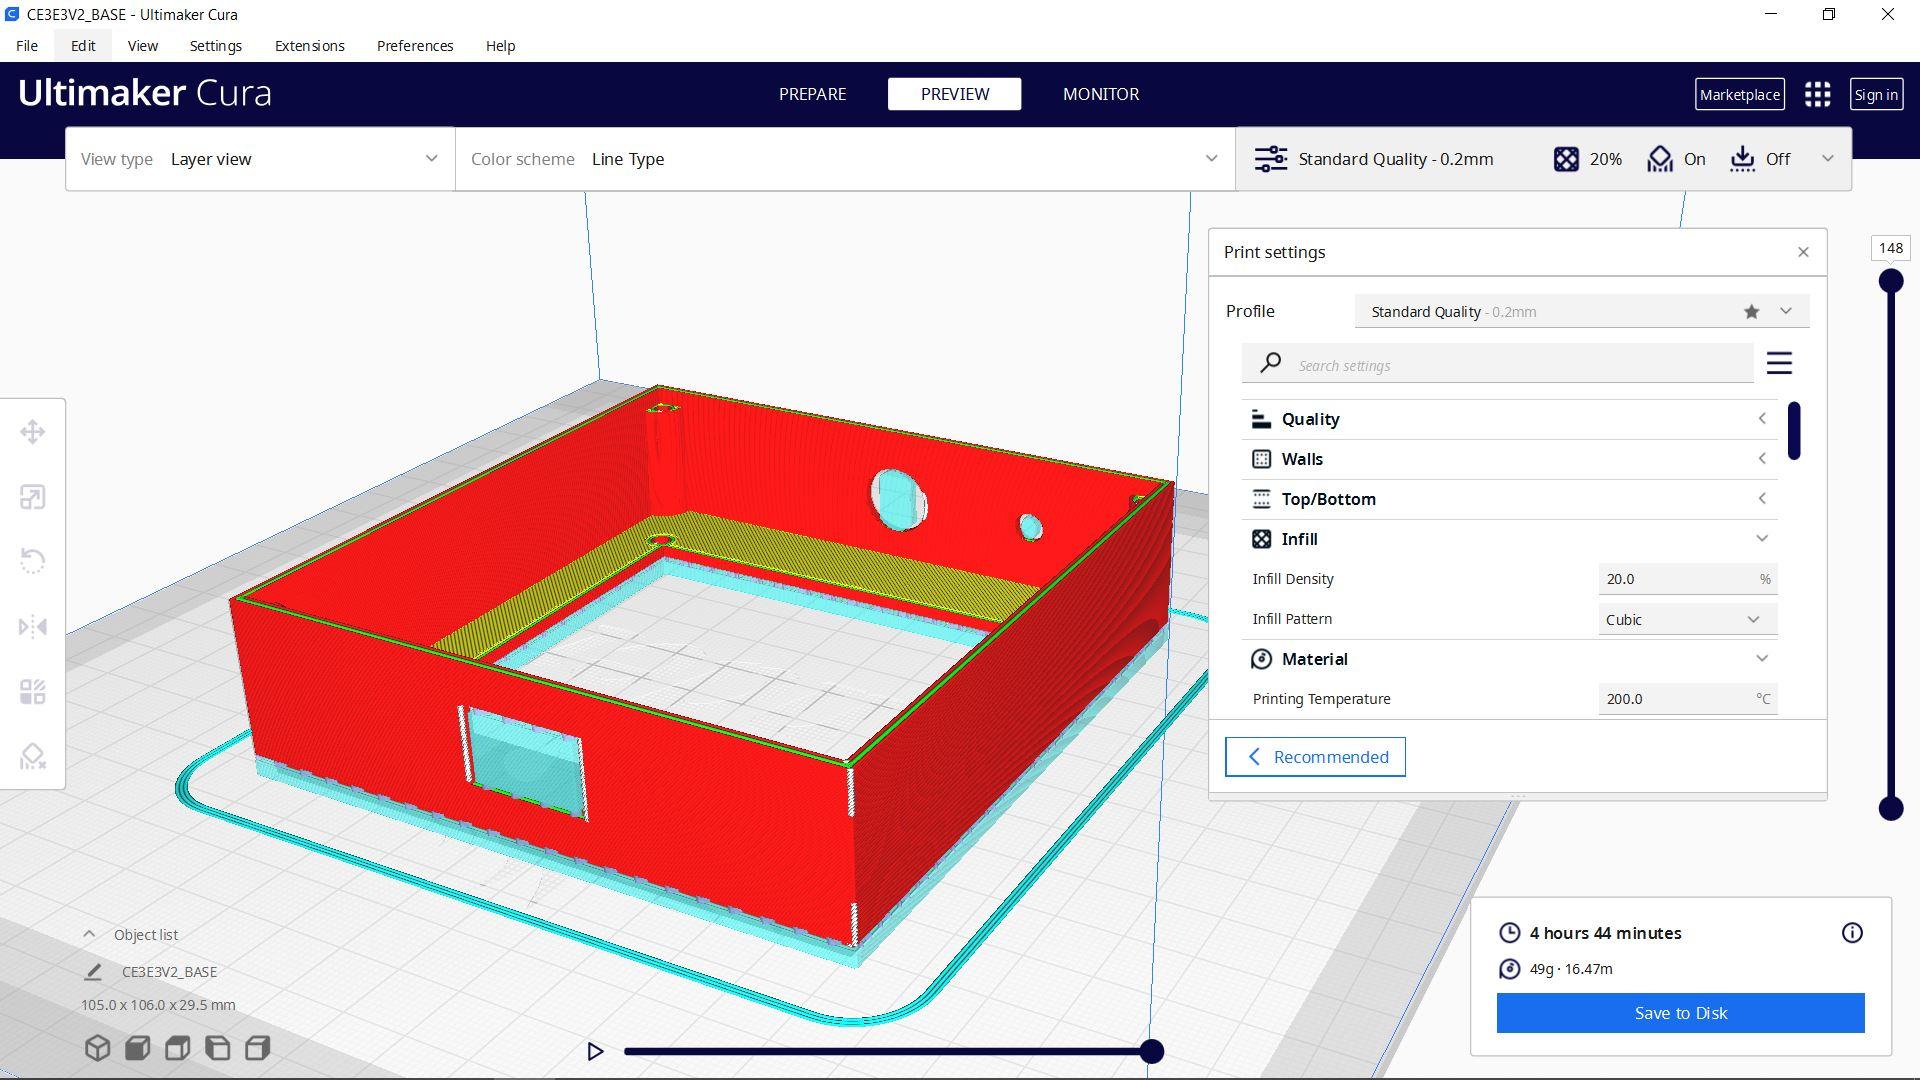Select the Move tool in left toolbar
Image resolution: width=1920 pixels, height=1080 pixels.
pyautogui.click(x=32, y=432)
